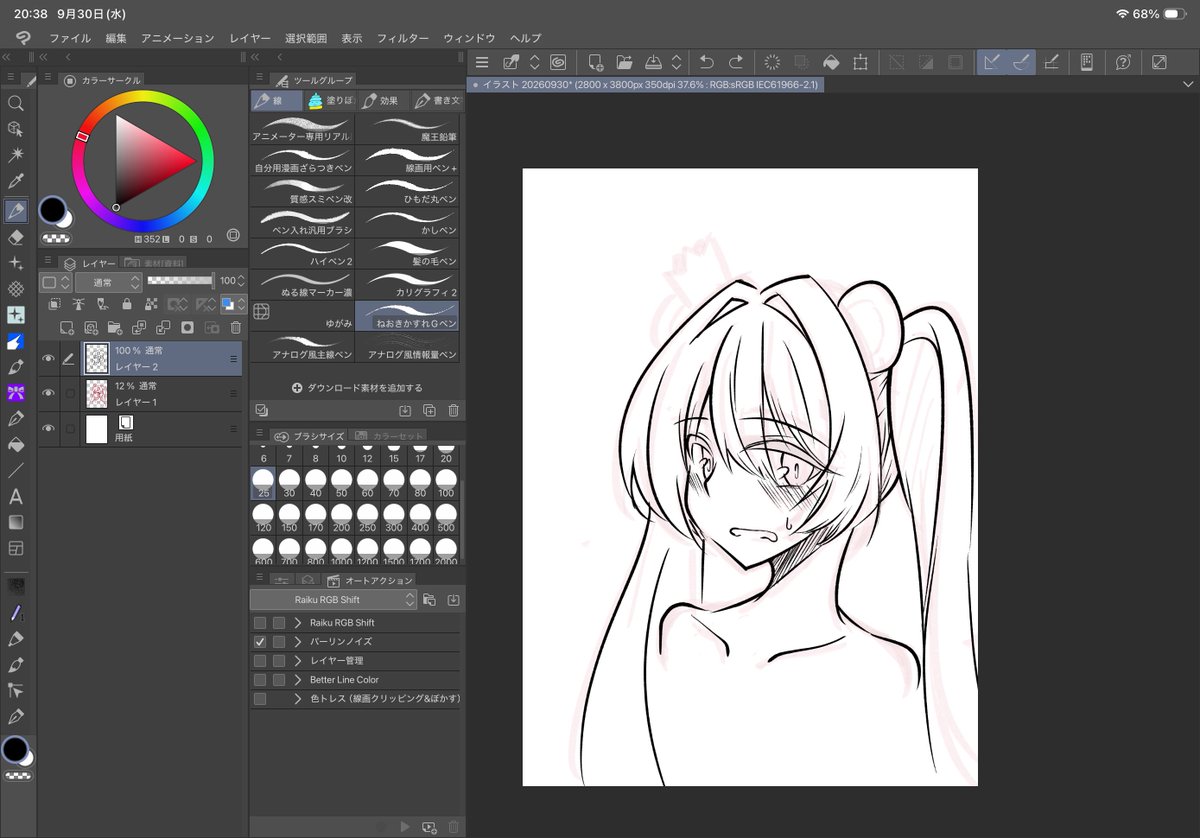Create a new raster layer
Viewport: 1200px width, 838px height.
point(67,327)
